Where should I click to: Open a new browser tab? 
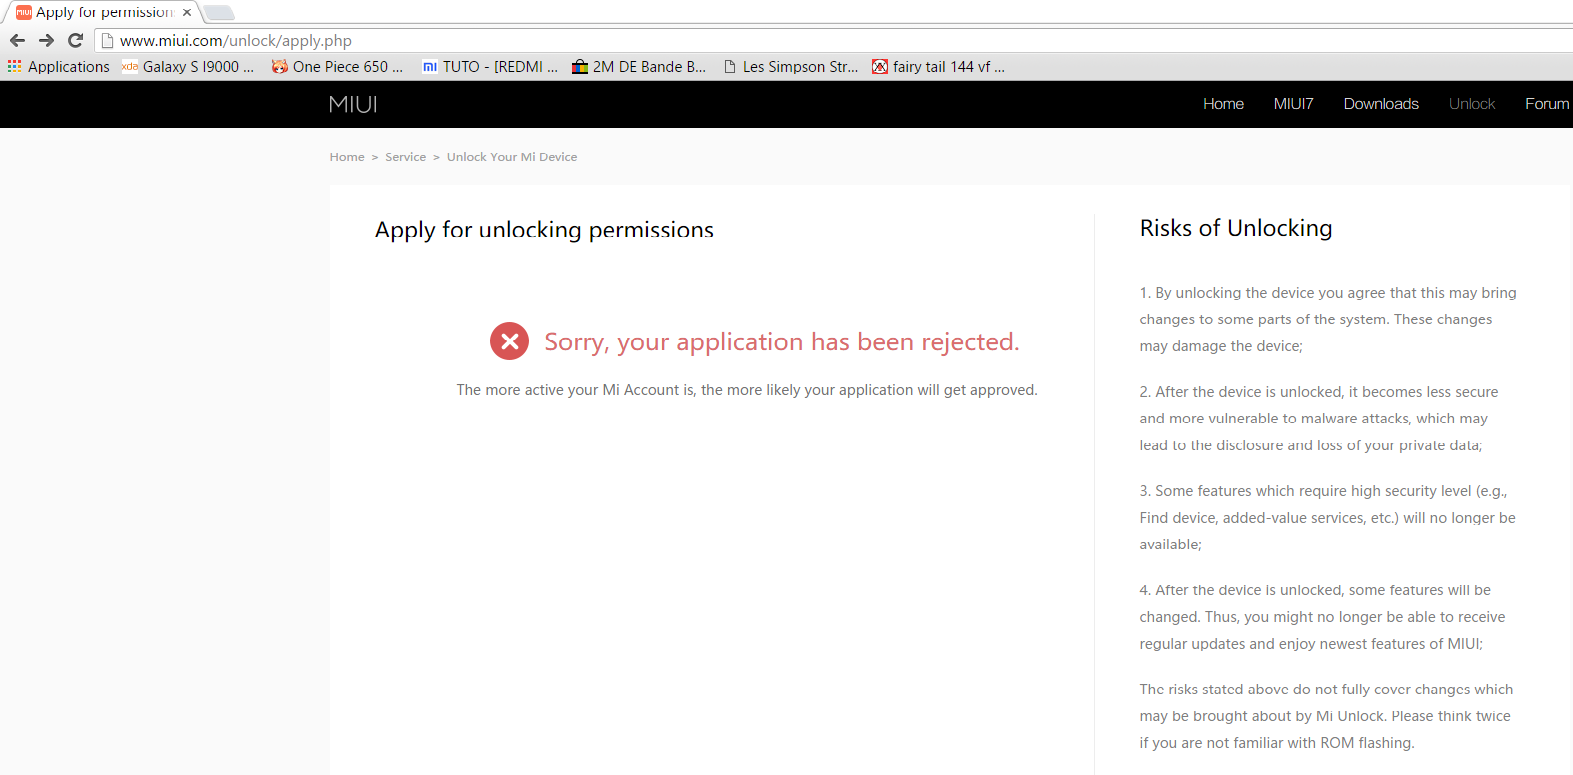pyautogui.click(x=219, y=13)
